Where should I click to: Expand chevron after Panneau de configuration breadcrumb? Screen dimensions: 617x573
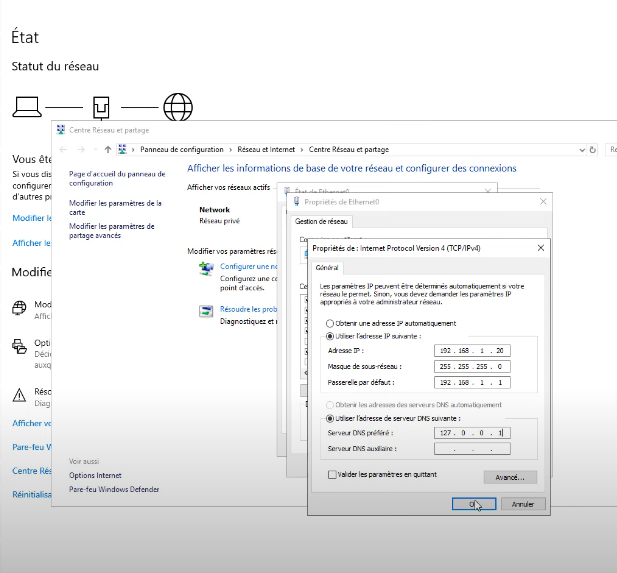[x=231, y=150]
